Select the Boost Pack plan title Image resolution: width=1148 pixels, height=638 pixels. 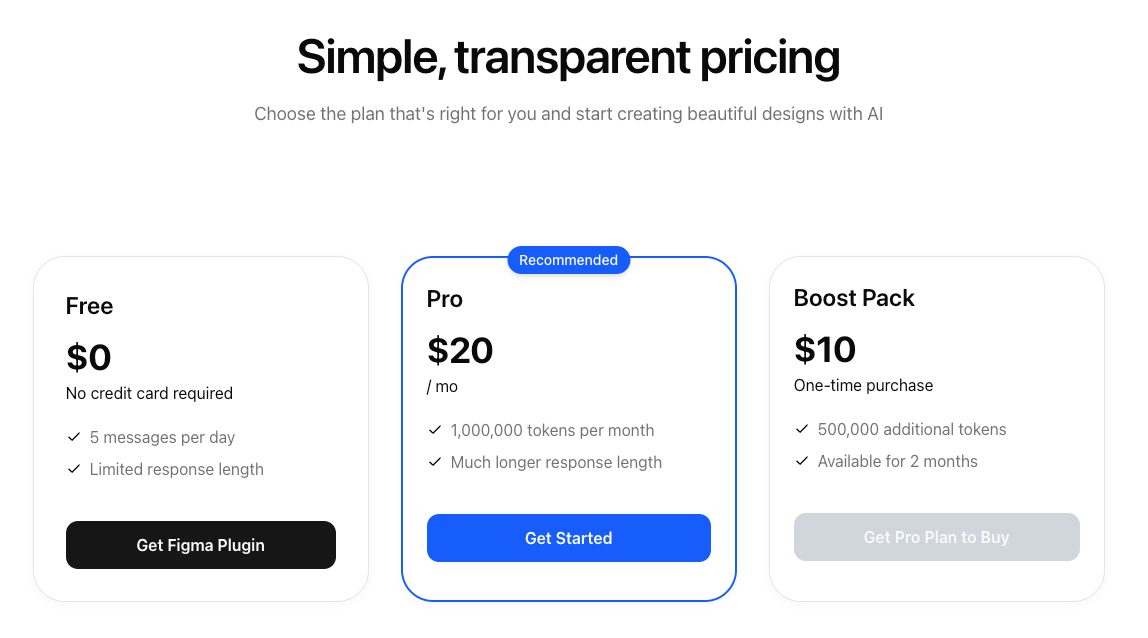pyautogui.click(x=854, y=298)
